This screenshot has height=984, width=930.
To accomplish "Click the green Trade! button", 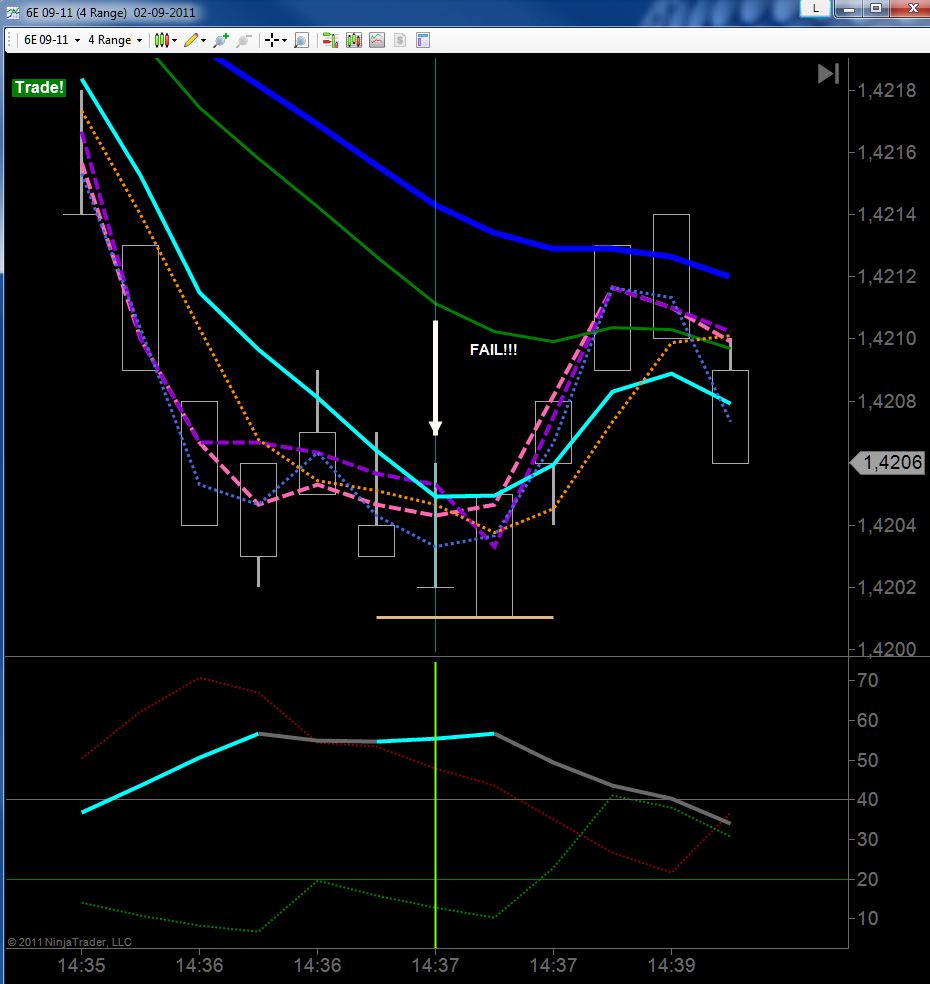I will pos(39,87).
